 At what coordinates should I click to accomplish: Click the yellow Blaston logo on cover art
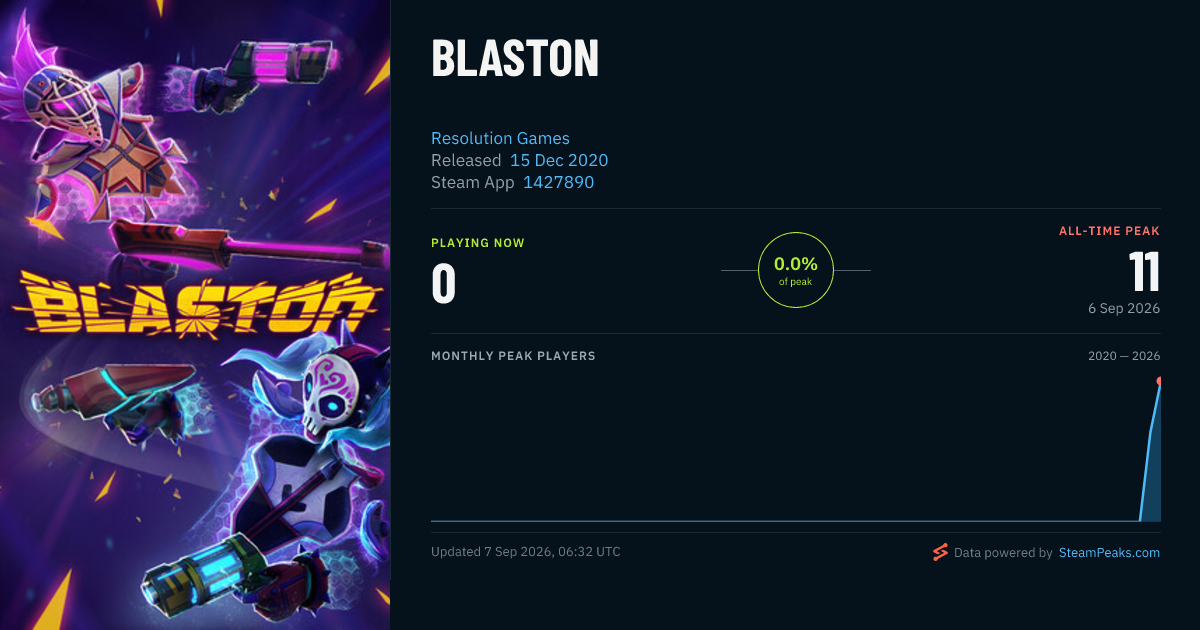click(x=196, y=303)
